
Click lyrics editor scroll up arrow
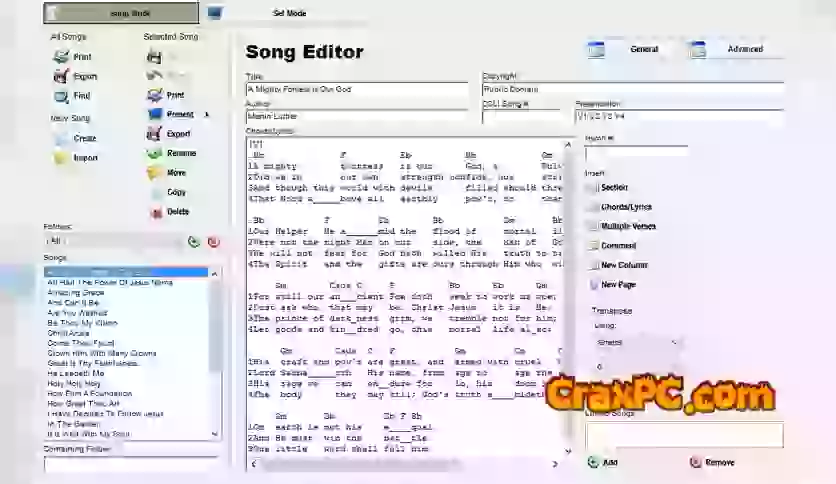coord(567,144)
